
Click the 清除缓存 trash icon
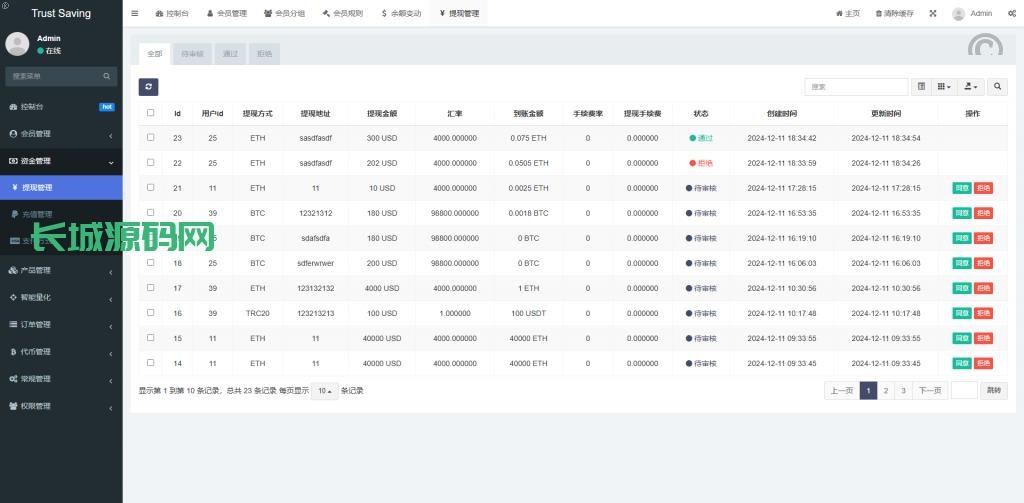tap(879, 14)
